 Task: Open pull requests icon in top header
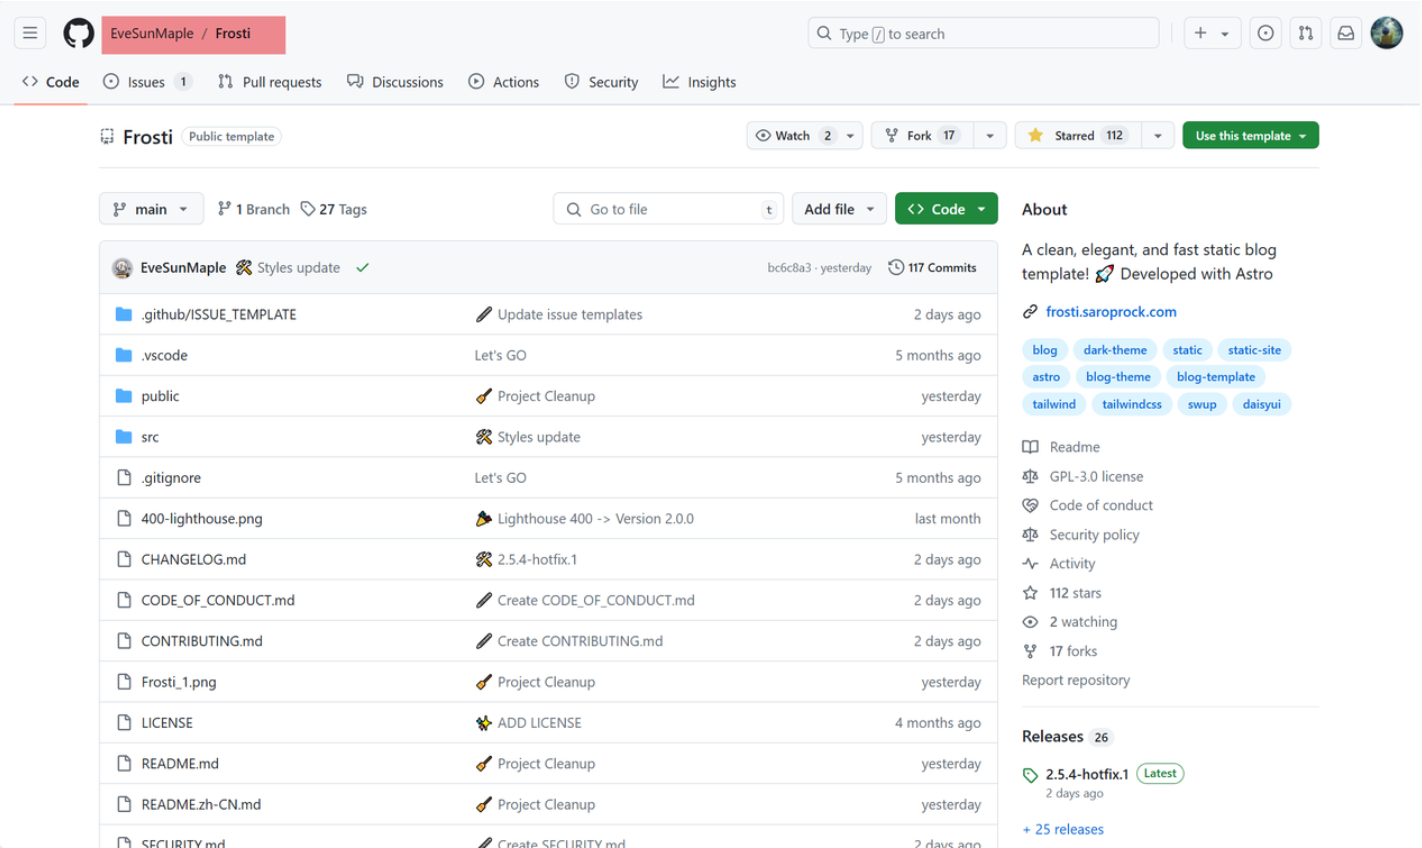(x=1305, y=33)
